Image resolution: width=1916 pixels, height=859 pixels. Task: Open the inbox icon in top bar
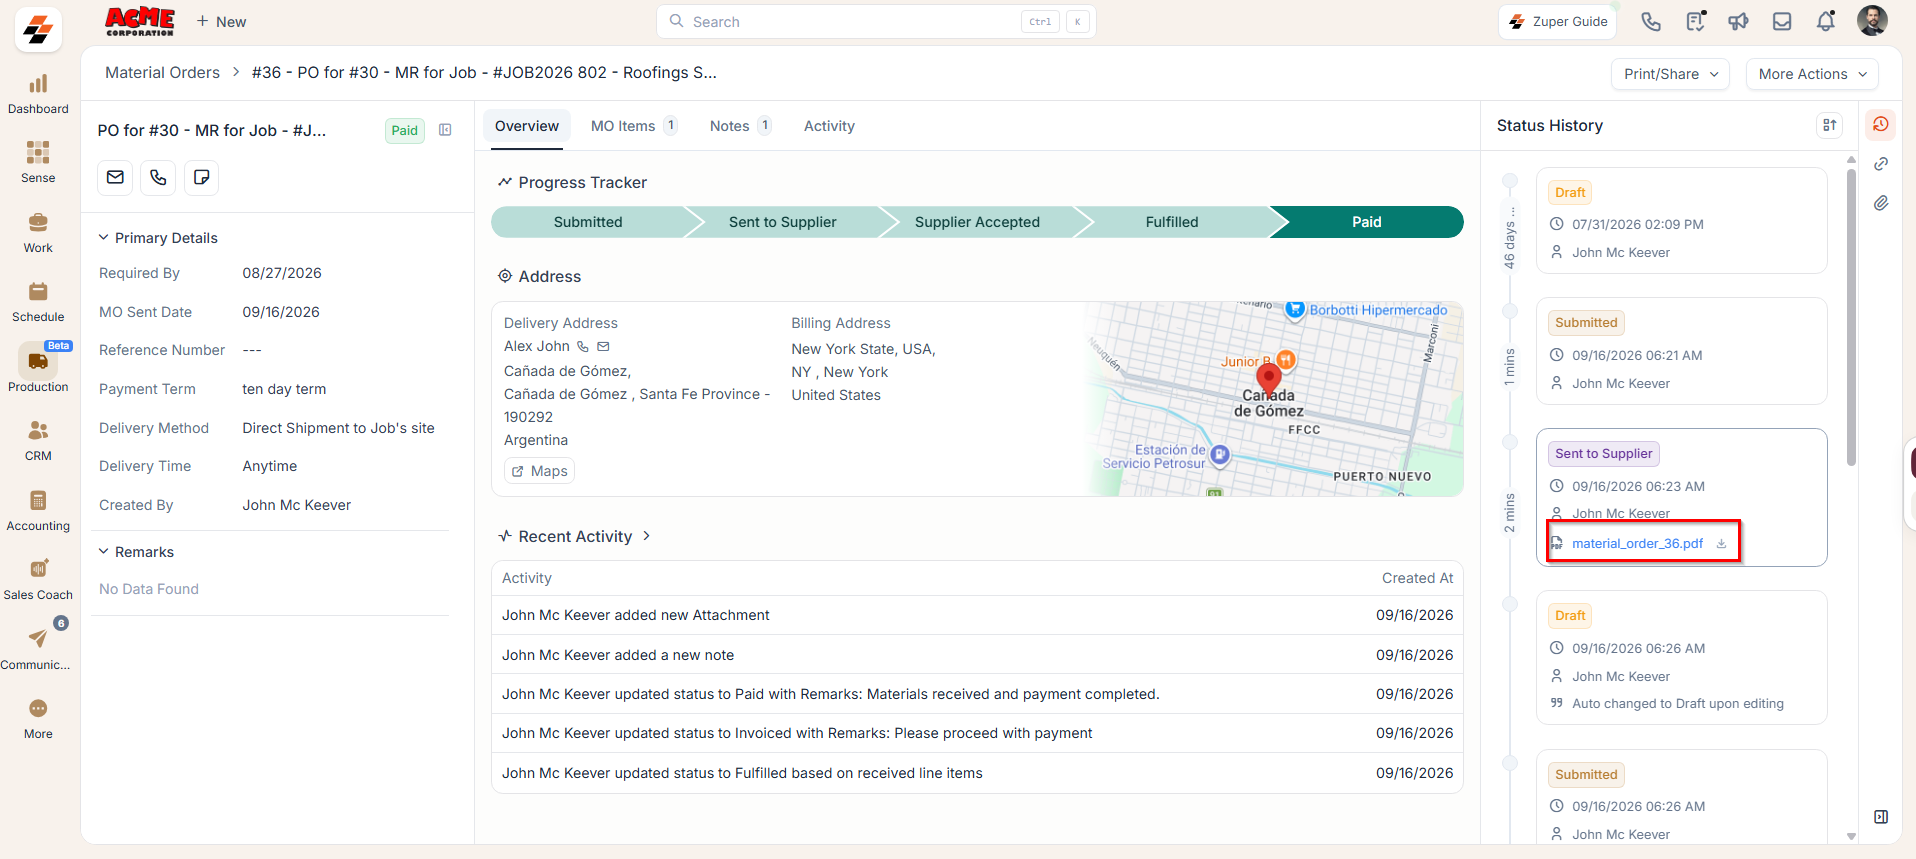tap(1782, 21)
